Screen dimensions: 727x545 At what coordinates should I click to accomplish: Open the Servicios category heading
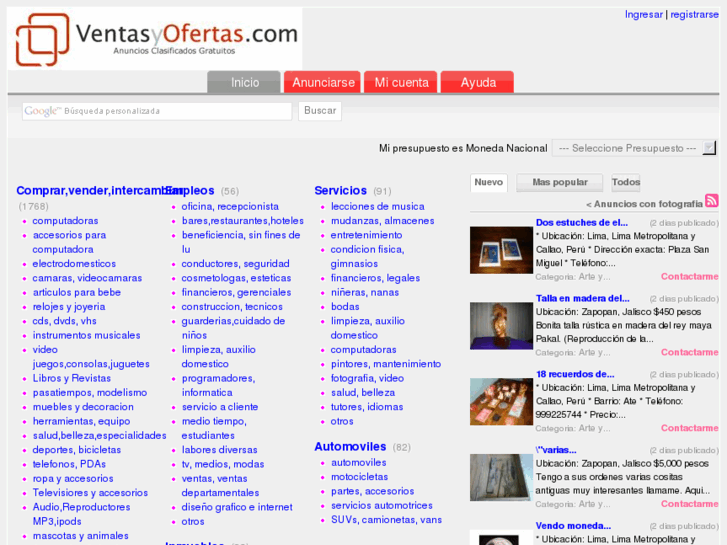click(340, 191)
